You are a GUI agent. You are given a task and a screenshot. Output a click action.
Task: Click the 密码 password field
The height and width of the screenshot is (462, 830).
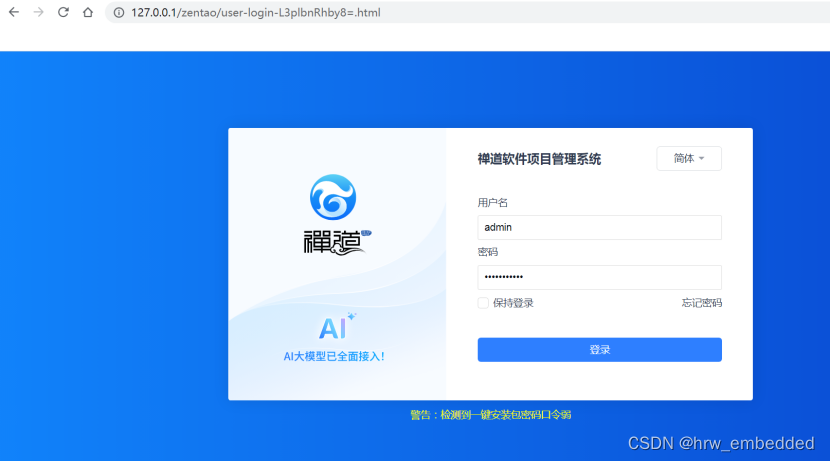(599, 277)
